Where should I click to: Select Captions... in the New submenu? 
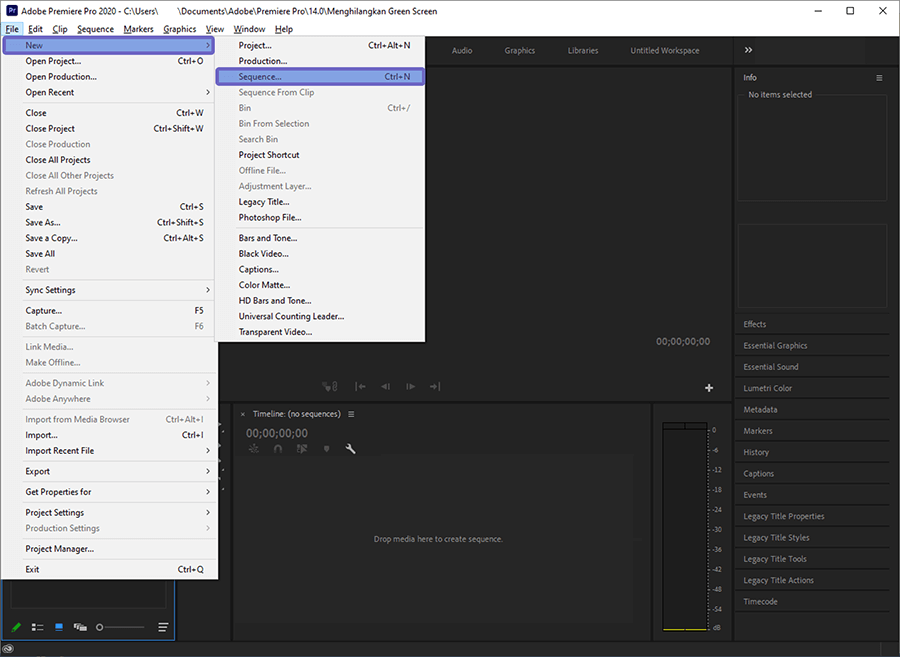click(320, 269)
